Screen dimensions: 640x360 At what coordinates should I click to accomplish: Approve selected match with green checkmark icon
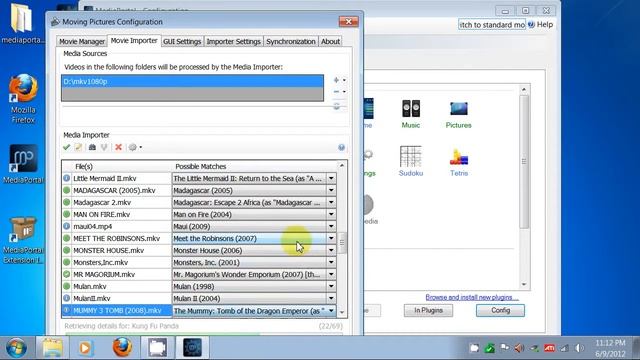click(67, 147)
